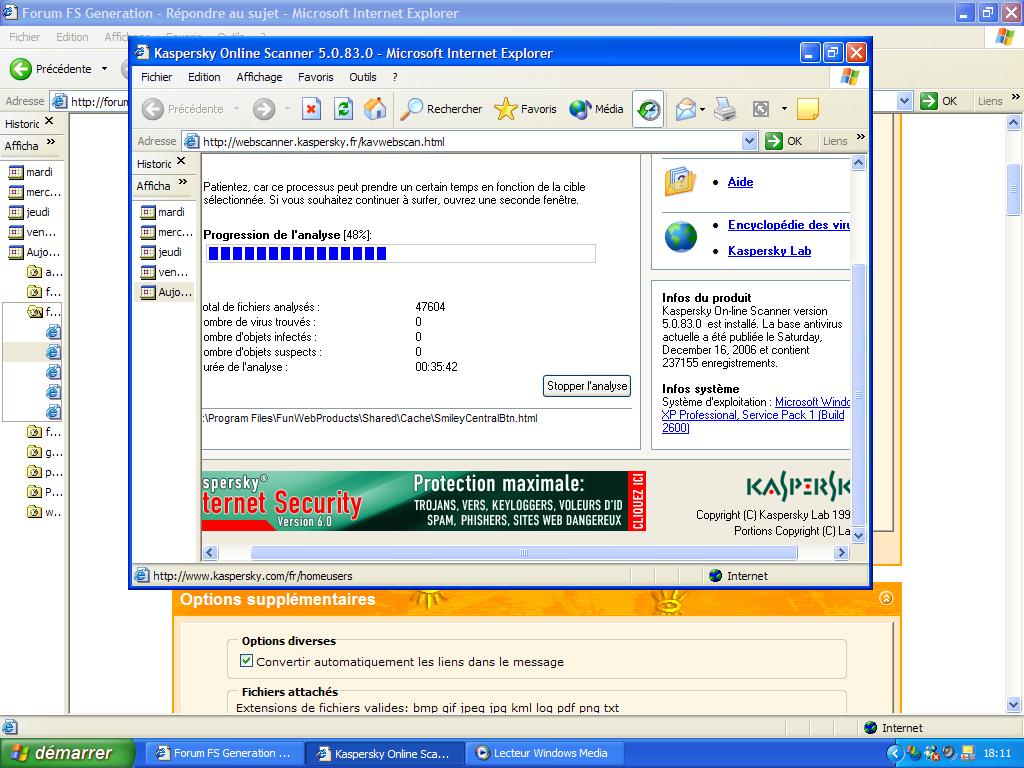
Task: Open Favoris star in Kaspersky toolbar
Action: tap(526, 109)
